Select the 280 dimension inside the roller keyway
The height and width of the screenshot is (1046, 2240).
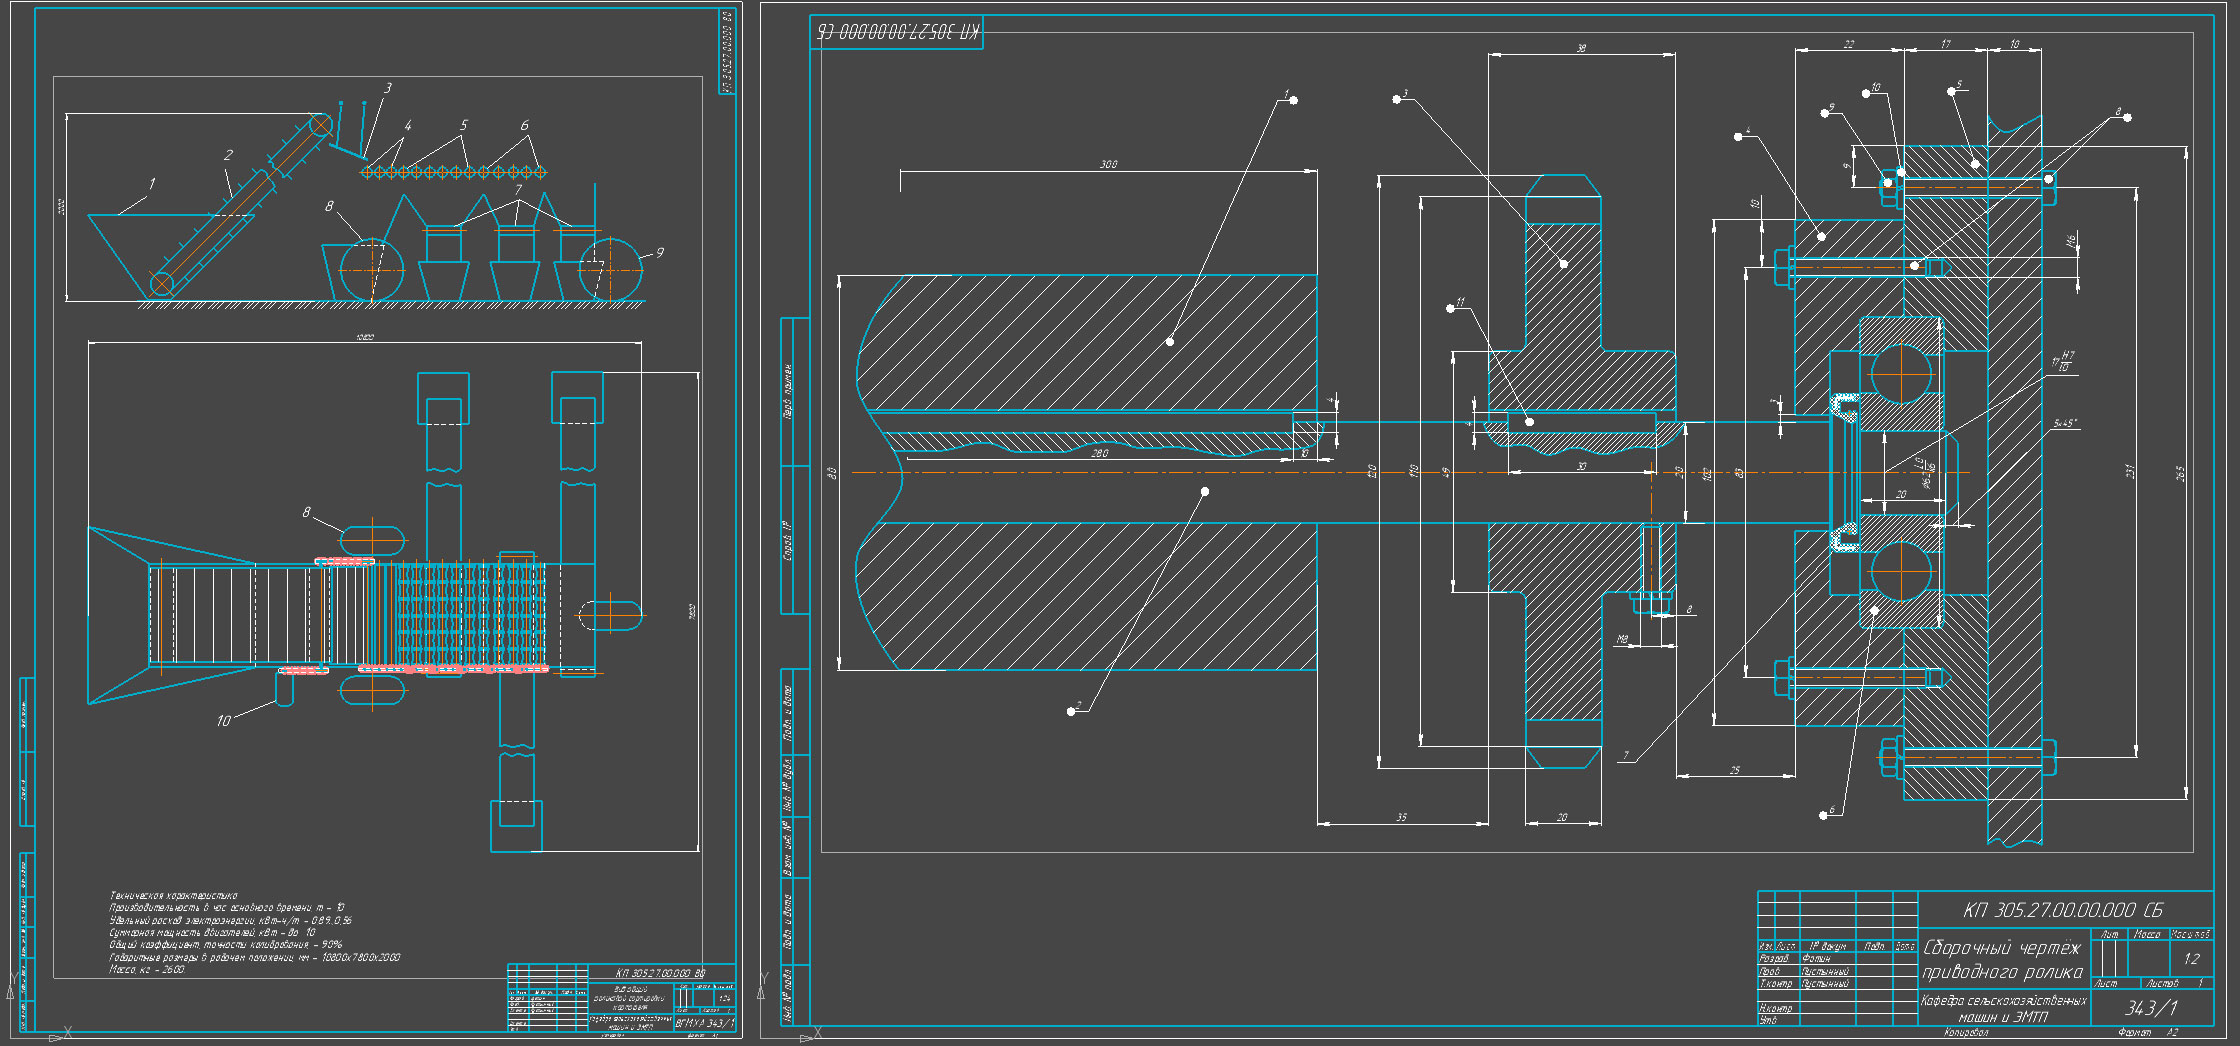[1099, 453]
